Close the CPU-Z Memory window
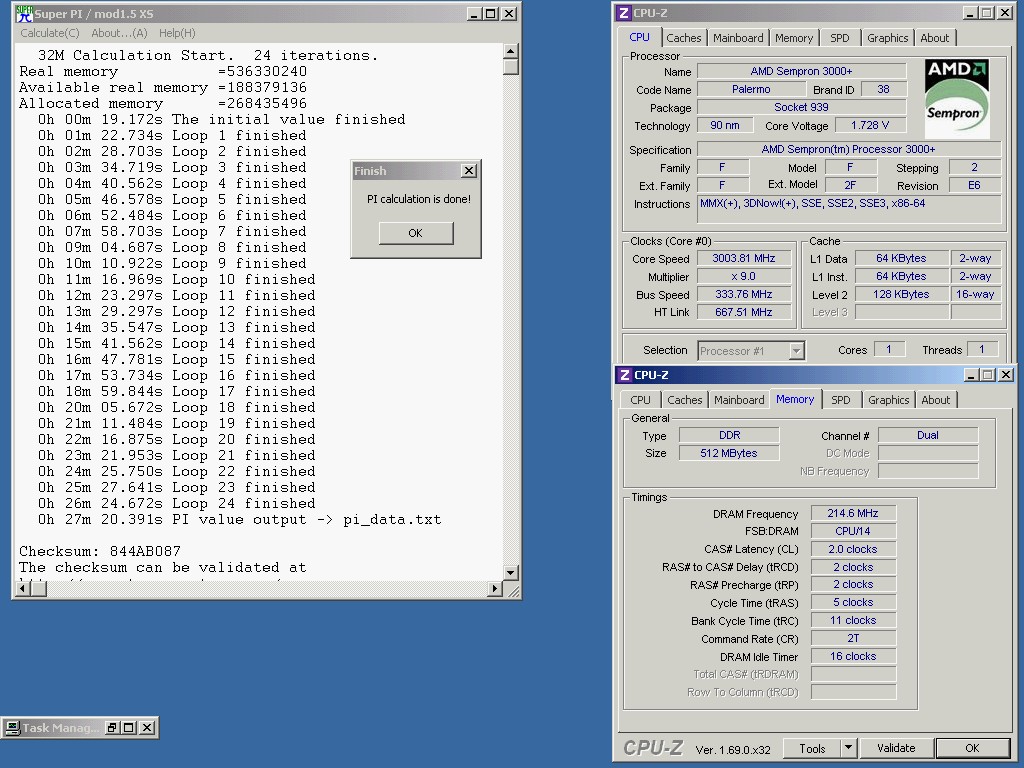The height and width of the screenshot is (768, 1024). [1006, 374]
